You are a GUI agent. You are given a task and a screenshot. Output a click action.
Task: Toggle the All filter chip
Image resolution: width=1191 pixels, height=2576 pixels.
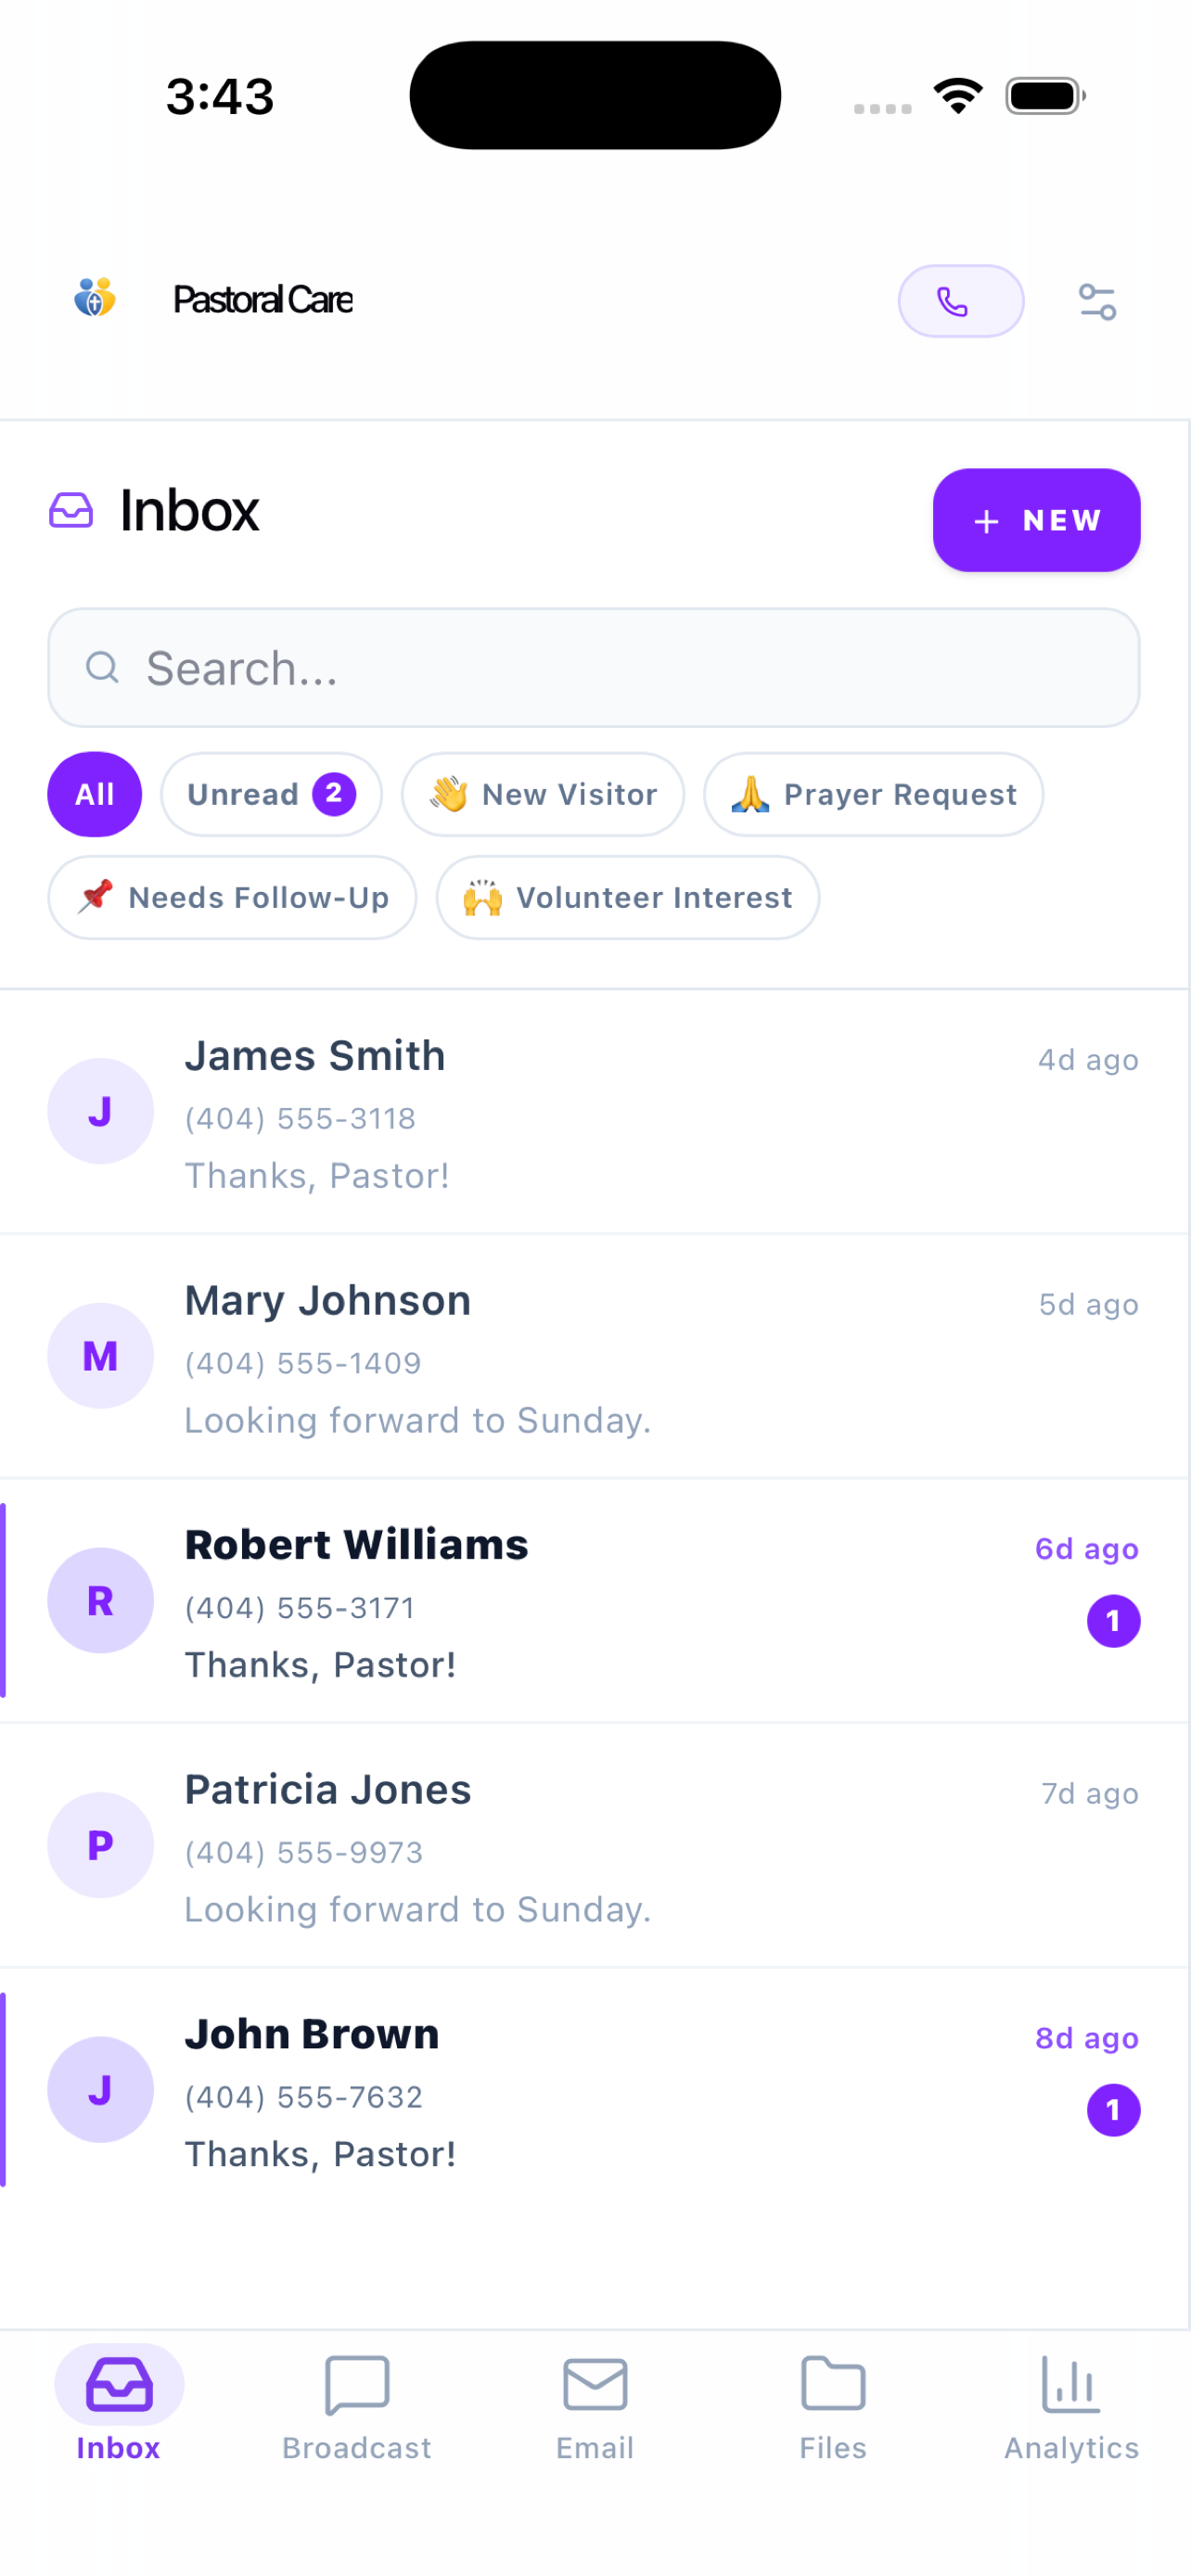click(95, 794)
